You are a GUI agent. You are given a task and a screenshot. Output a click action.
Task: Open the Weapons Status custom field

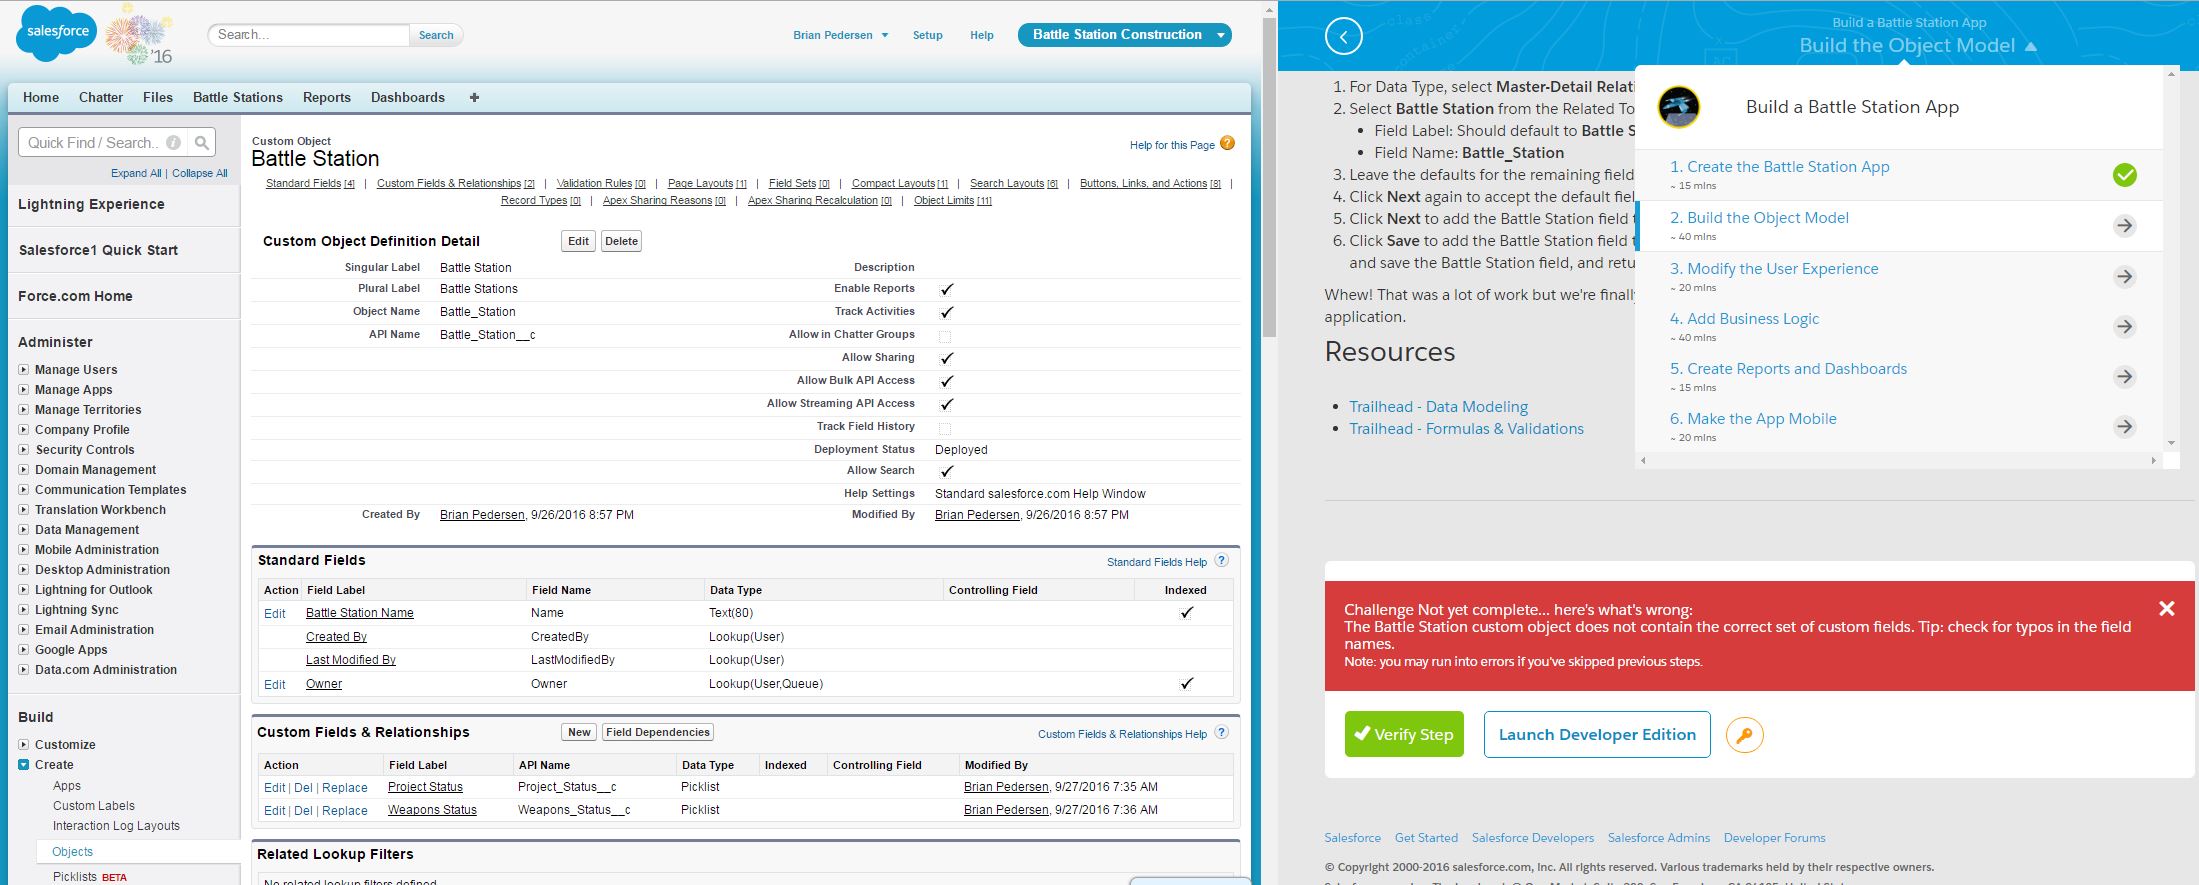(432, 810)
